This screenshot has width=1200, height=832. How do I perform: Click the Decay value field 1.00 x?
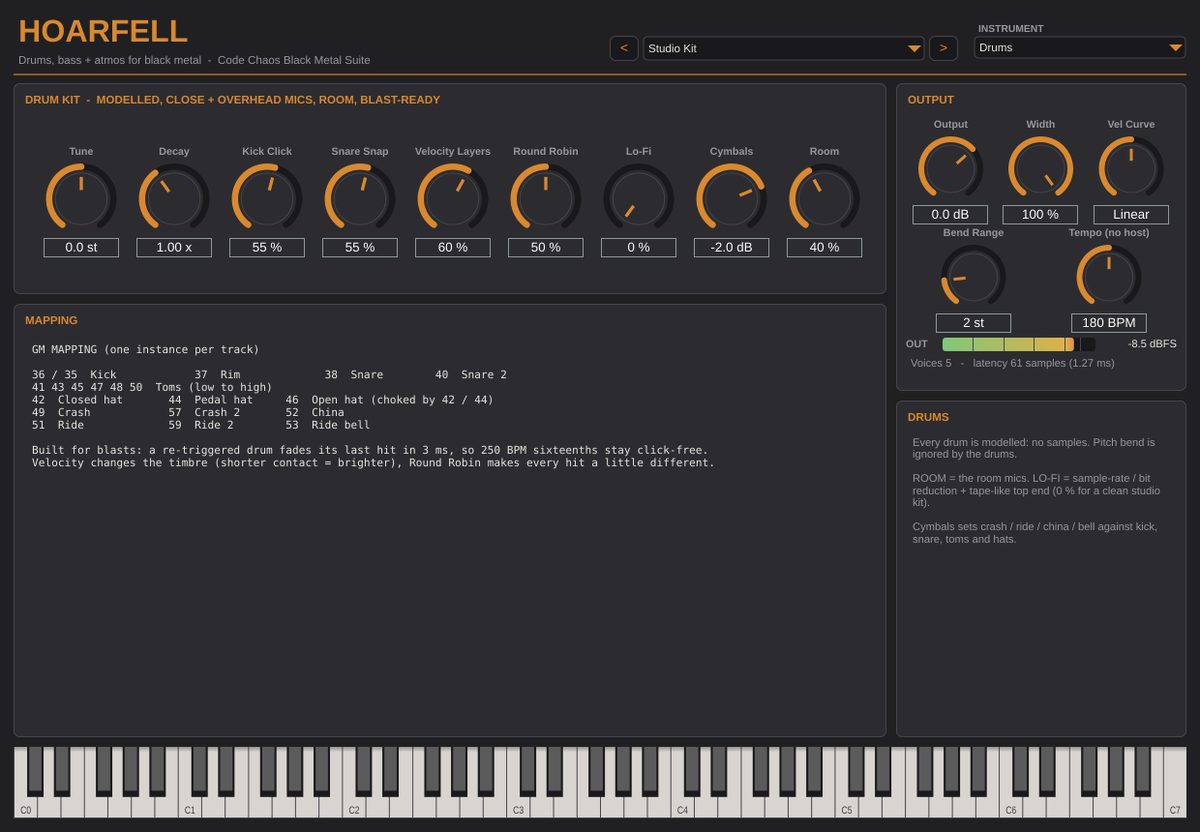(174, 247)
